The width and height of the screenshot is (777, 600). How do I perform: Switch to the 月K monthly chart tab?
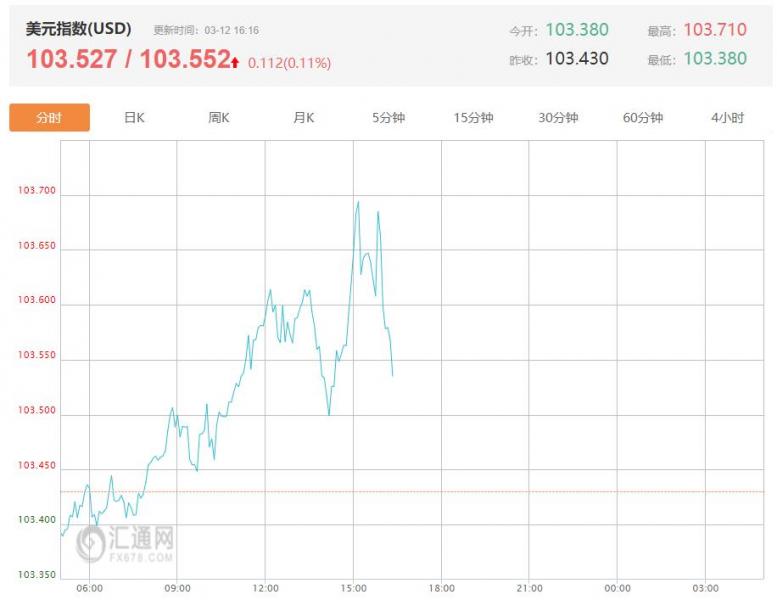click(x=304, y=118)
